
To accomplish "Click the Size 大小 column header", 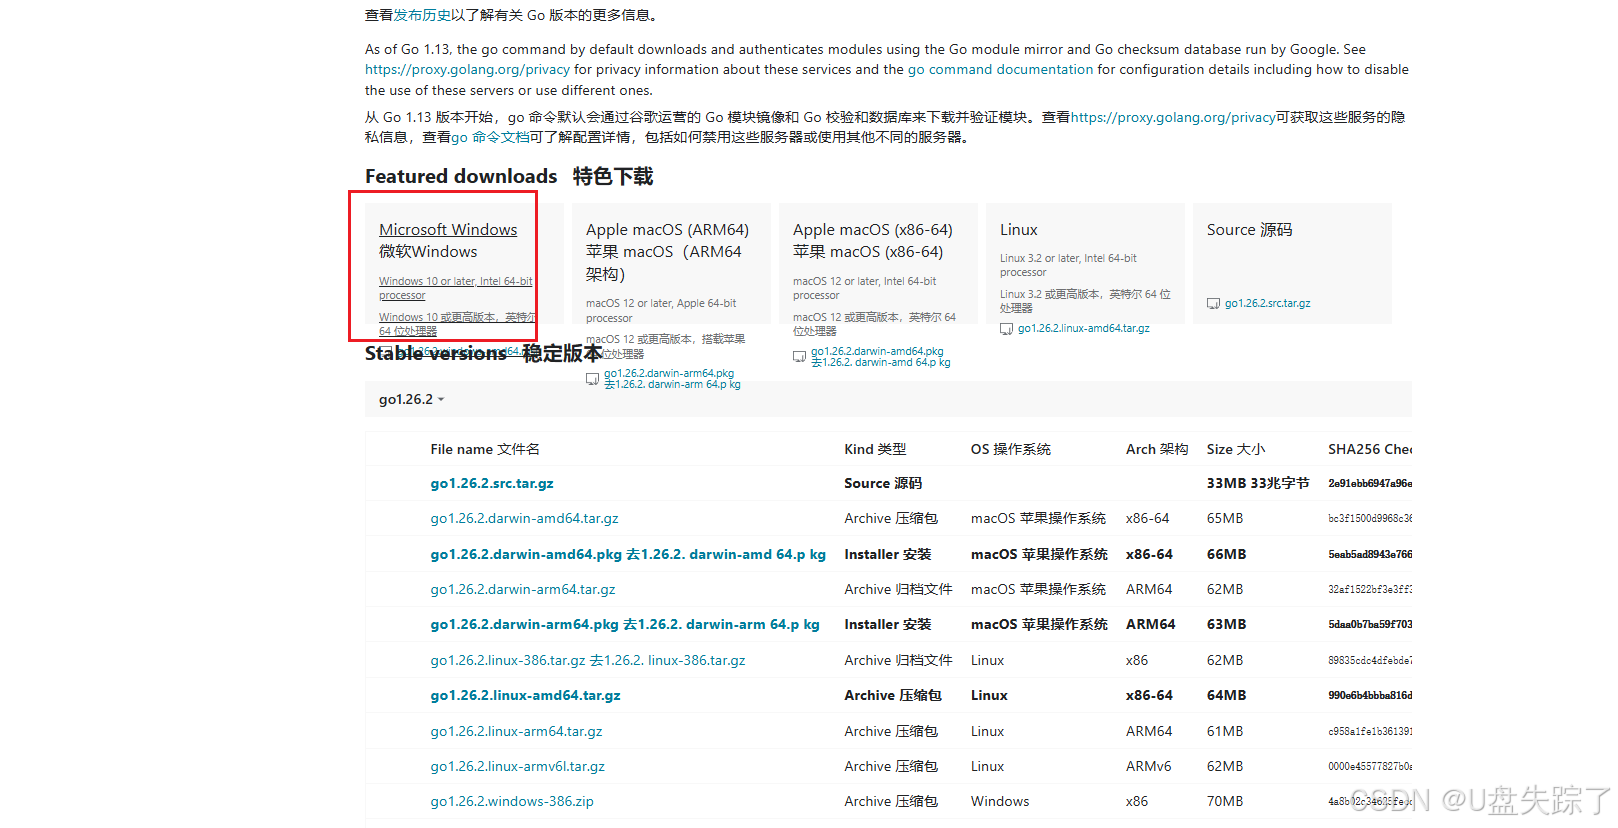I will pyautogui.click(x=1235, y=449).
